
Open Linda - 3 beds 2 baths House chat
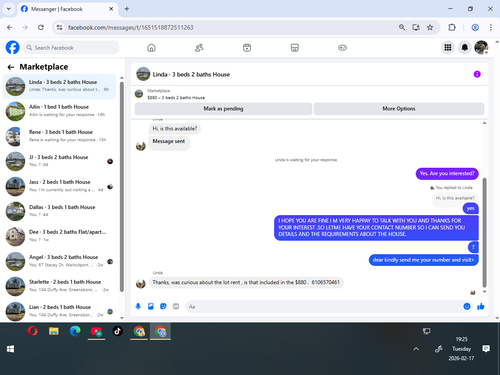[x=59, y=86]
